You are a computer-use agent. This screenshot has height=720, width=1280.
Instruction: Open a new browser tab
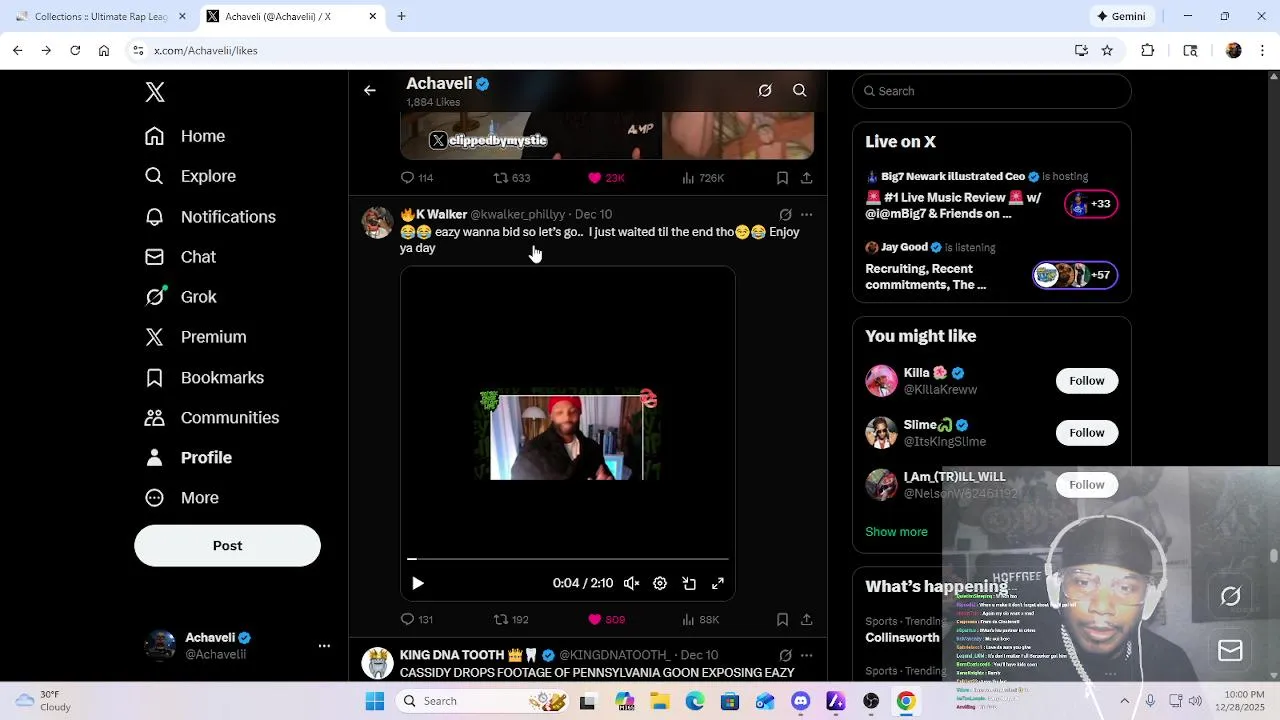pos(401,16)
